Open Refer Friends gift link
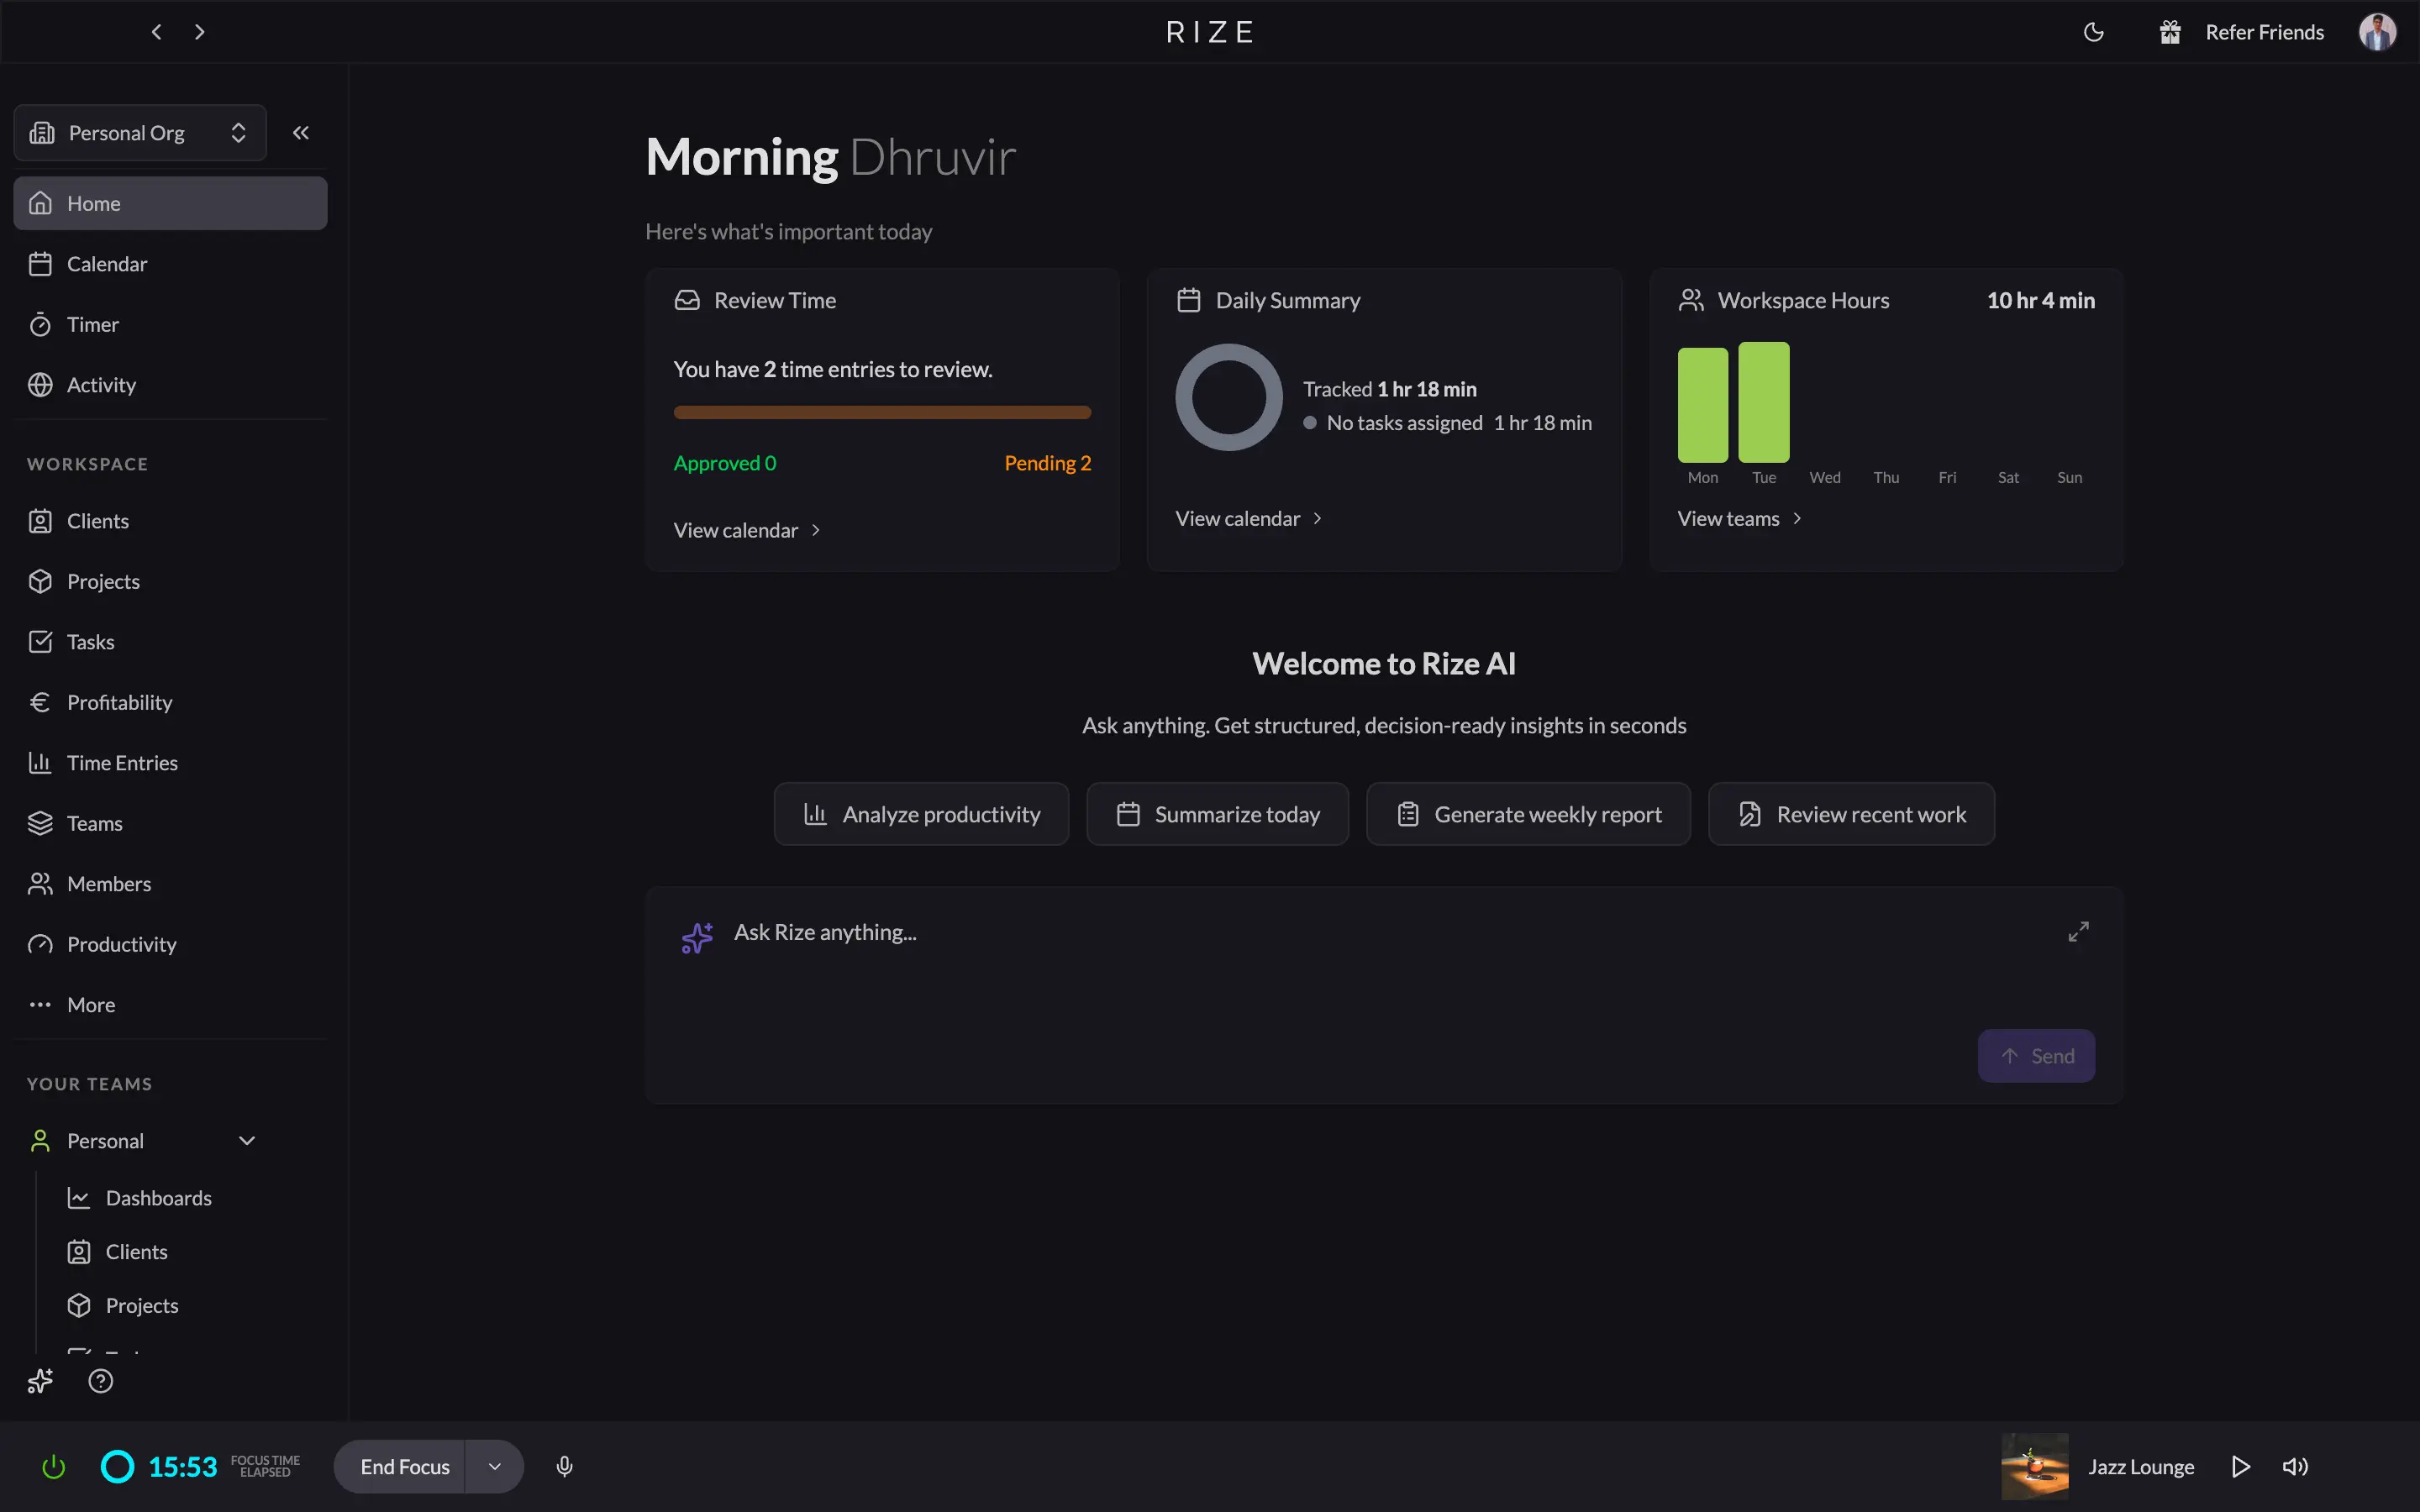 [2241, 32]
